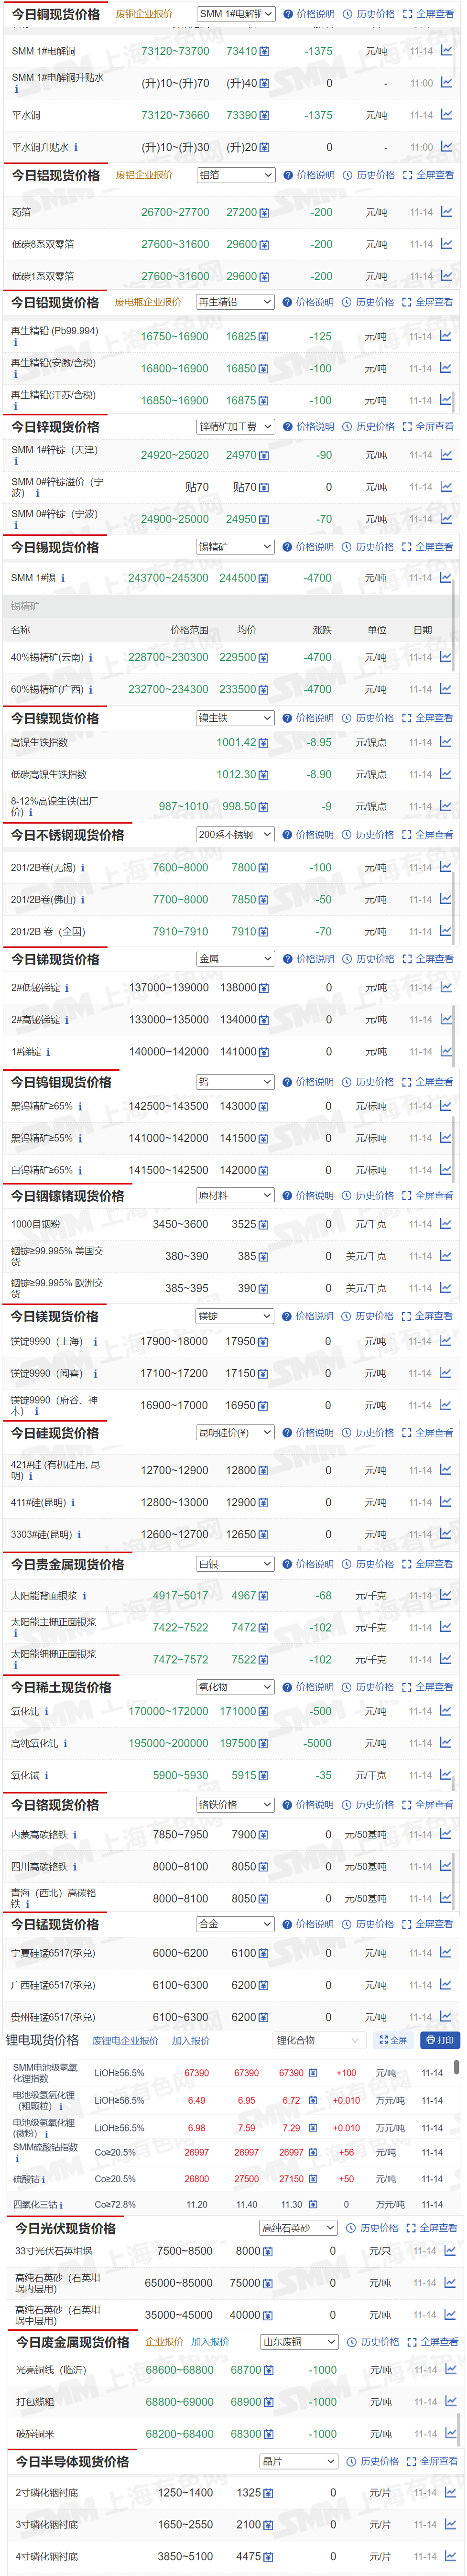
Task: Click the clock icon for aluminum 历史价格
Action: pyautogui.click(x=348, y=175)
